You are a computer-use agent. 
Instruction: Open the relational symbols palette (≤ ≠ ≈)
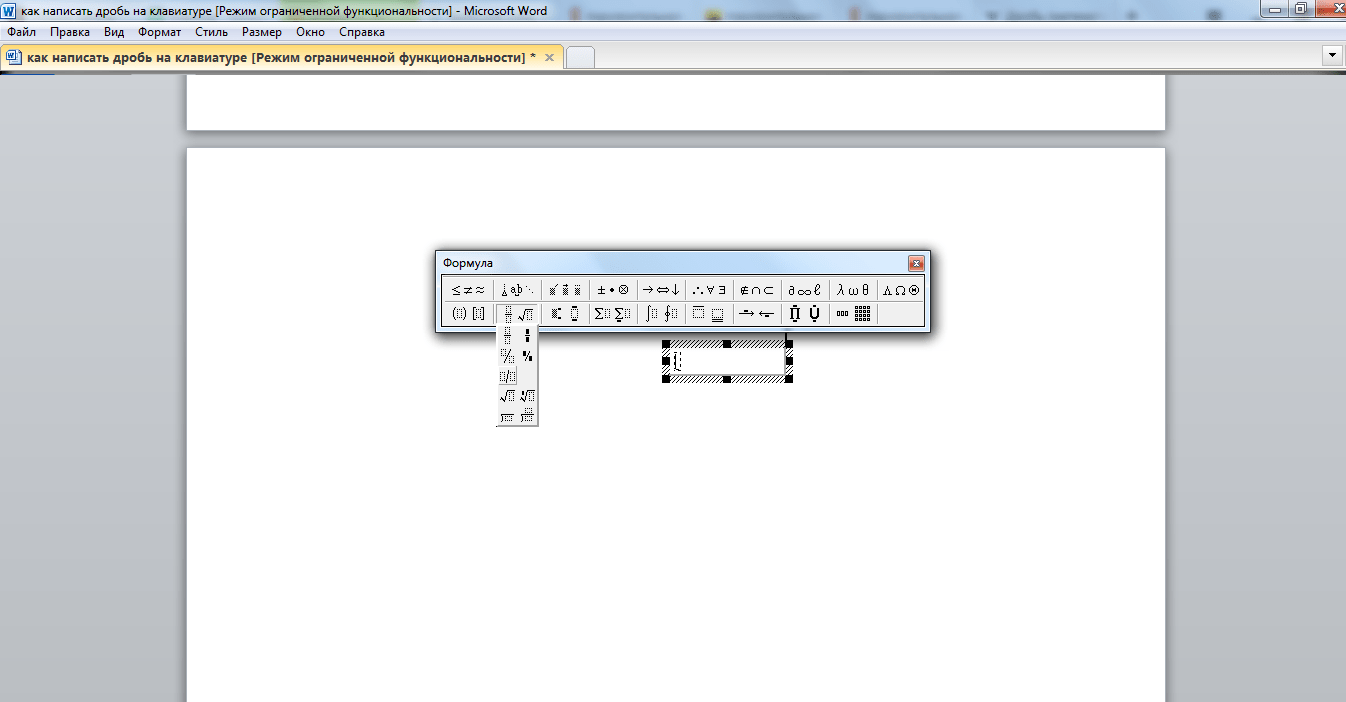tap(468, 290)
